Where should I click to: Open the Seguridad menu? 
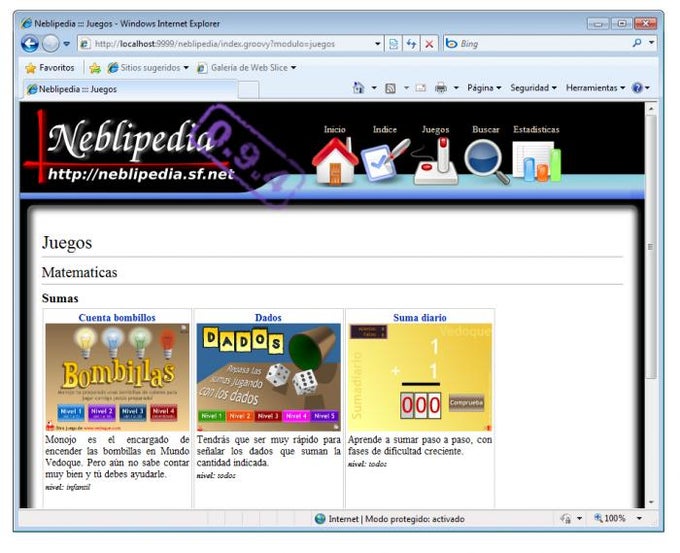click(533, 88)
